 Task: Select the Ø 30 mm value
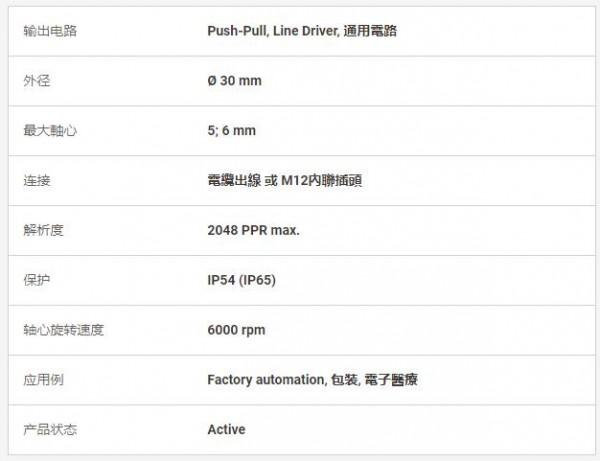pos(234,81)
